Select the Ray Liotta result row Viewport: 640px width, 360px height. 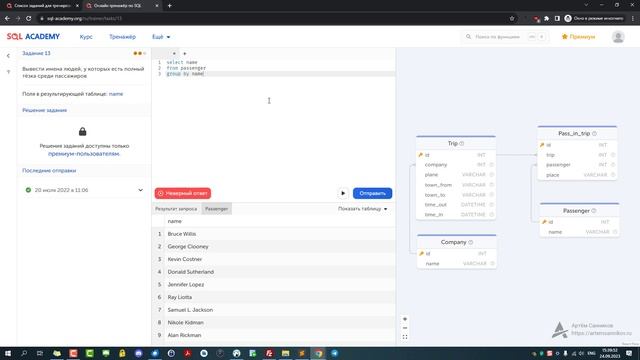pos(273,297)
